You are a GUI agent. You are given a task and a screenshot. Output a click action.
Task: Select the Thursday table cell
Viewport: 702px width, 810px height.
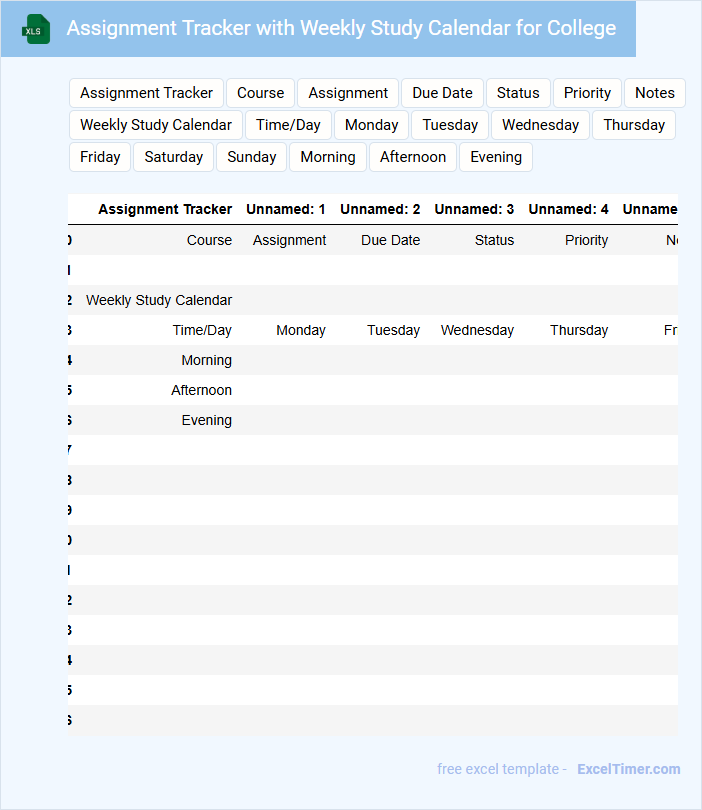[579, 330]
